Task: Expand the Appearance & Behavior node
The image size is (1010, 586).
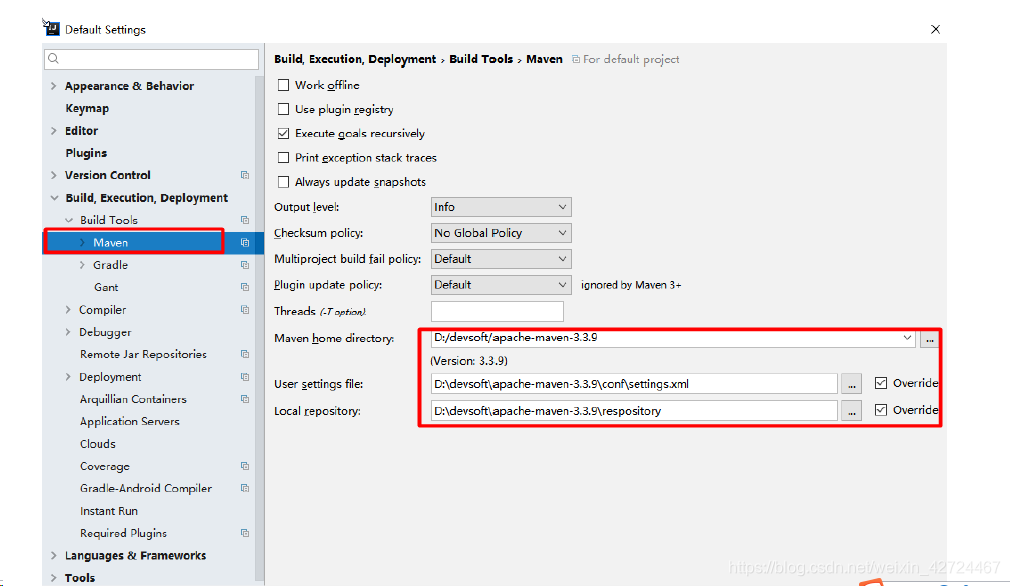Action: [53, 86]
